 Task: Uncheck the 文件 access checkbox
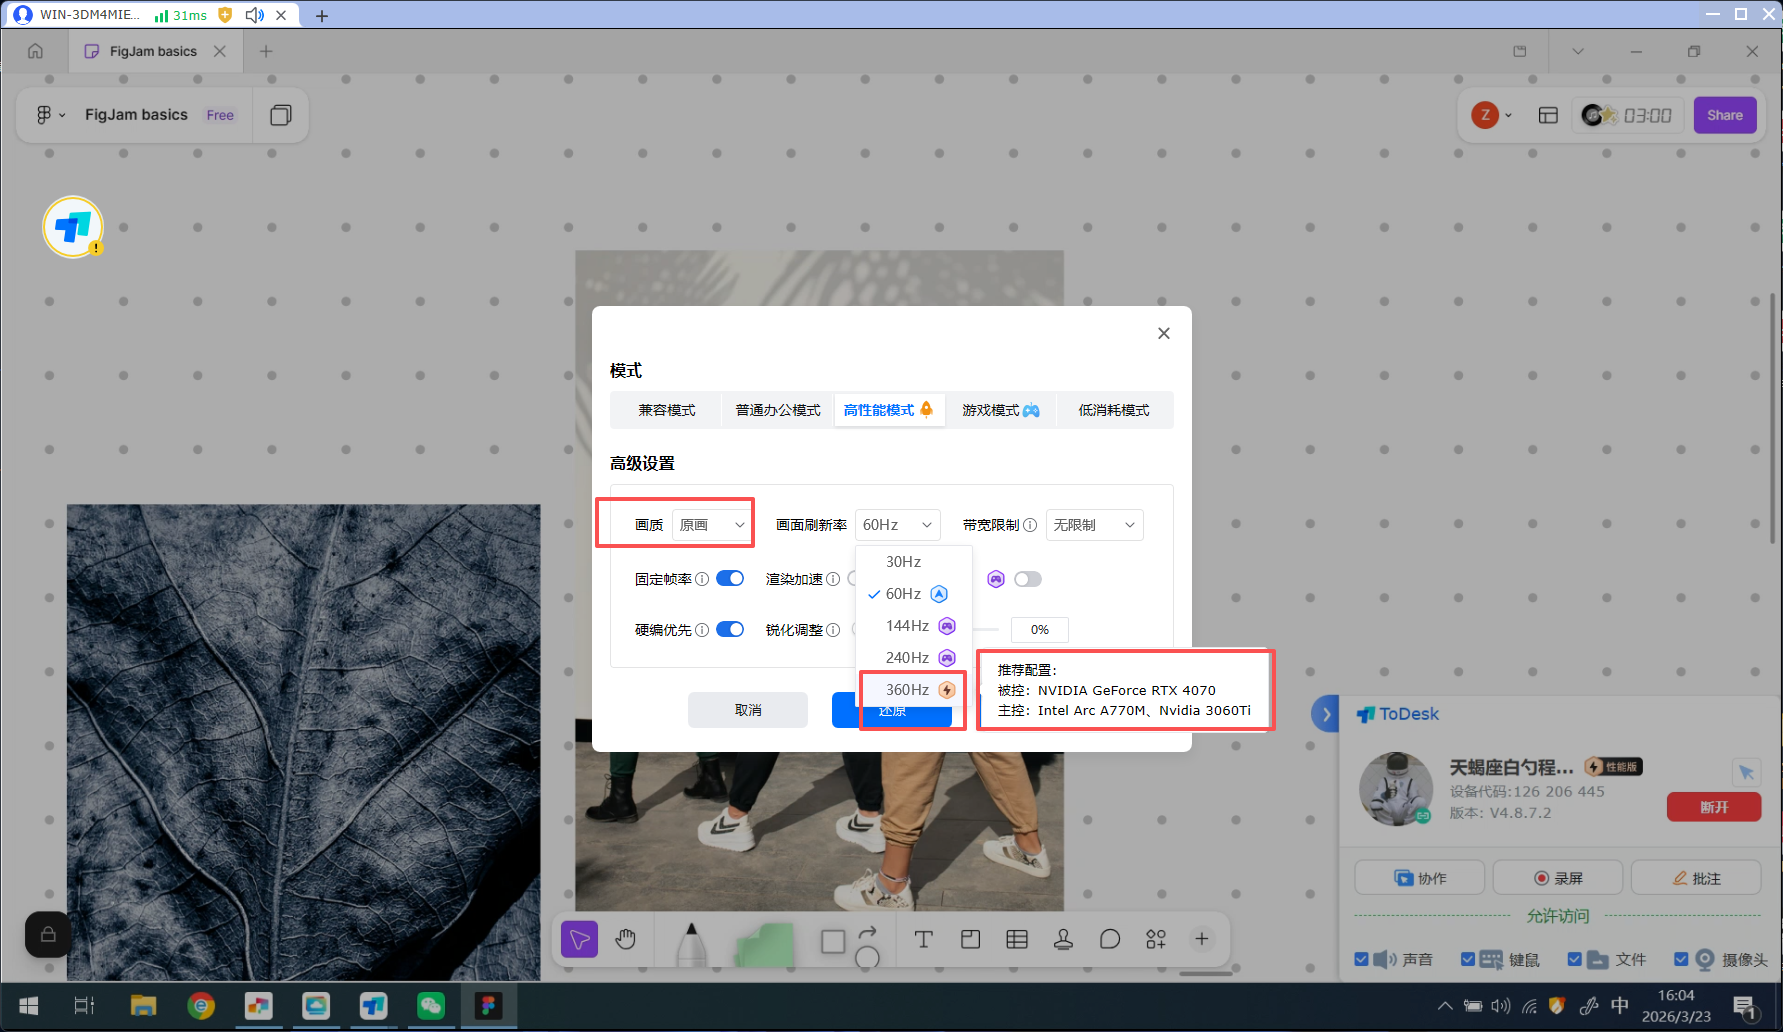pos(1575,959)
